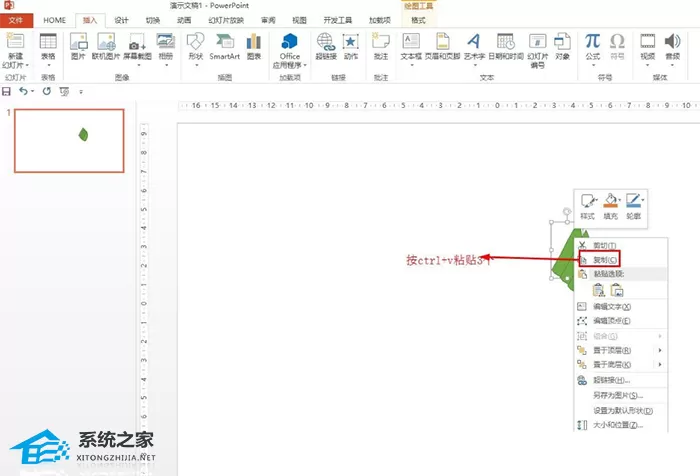Insert a hyperlink from ribbon
Screen dimensions: 700x476
[x=326, y=47]
